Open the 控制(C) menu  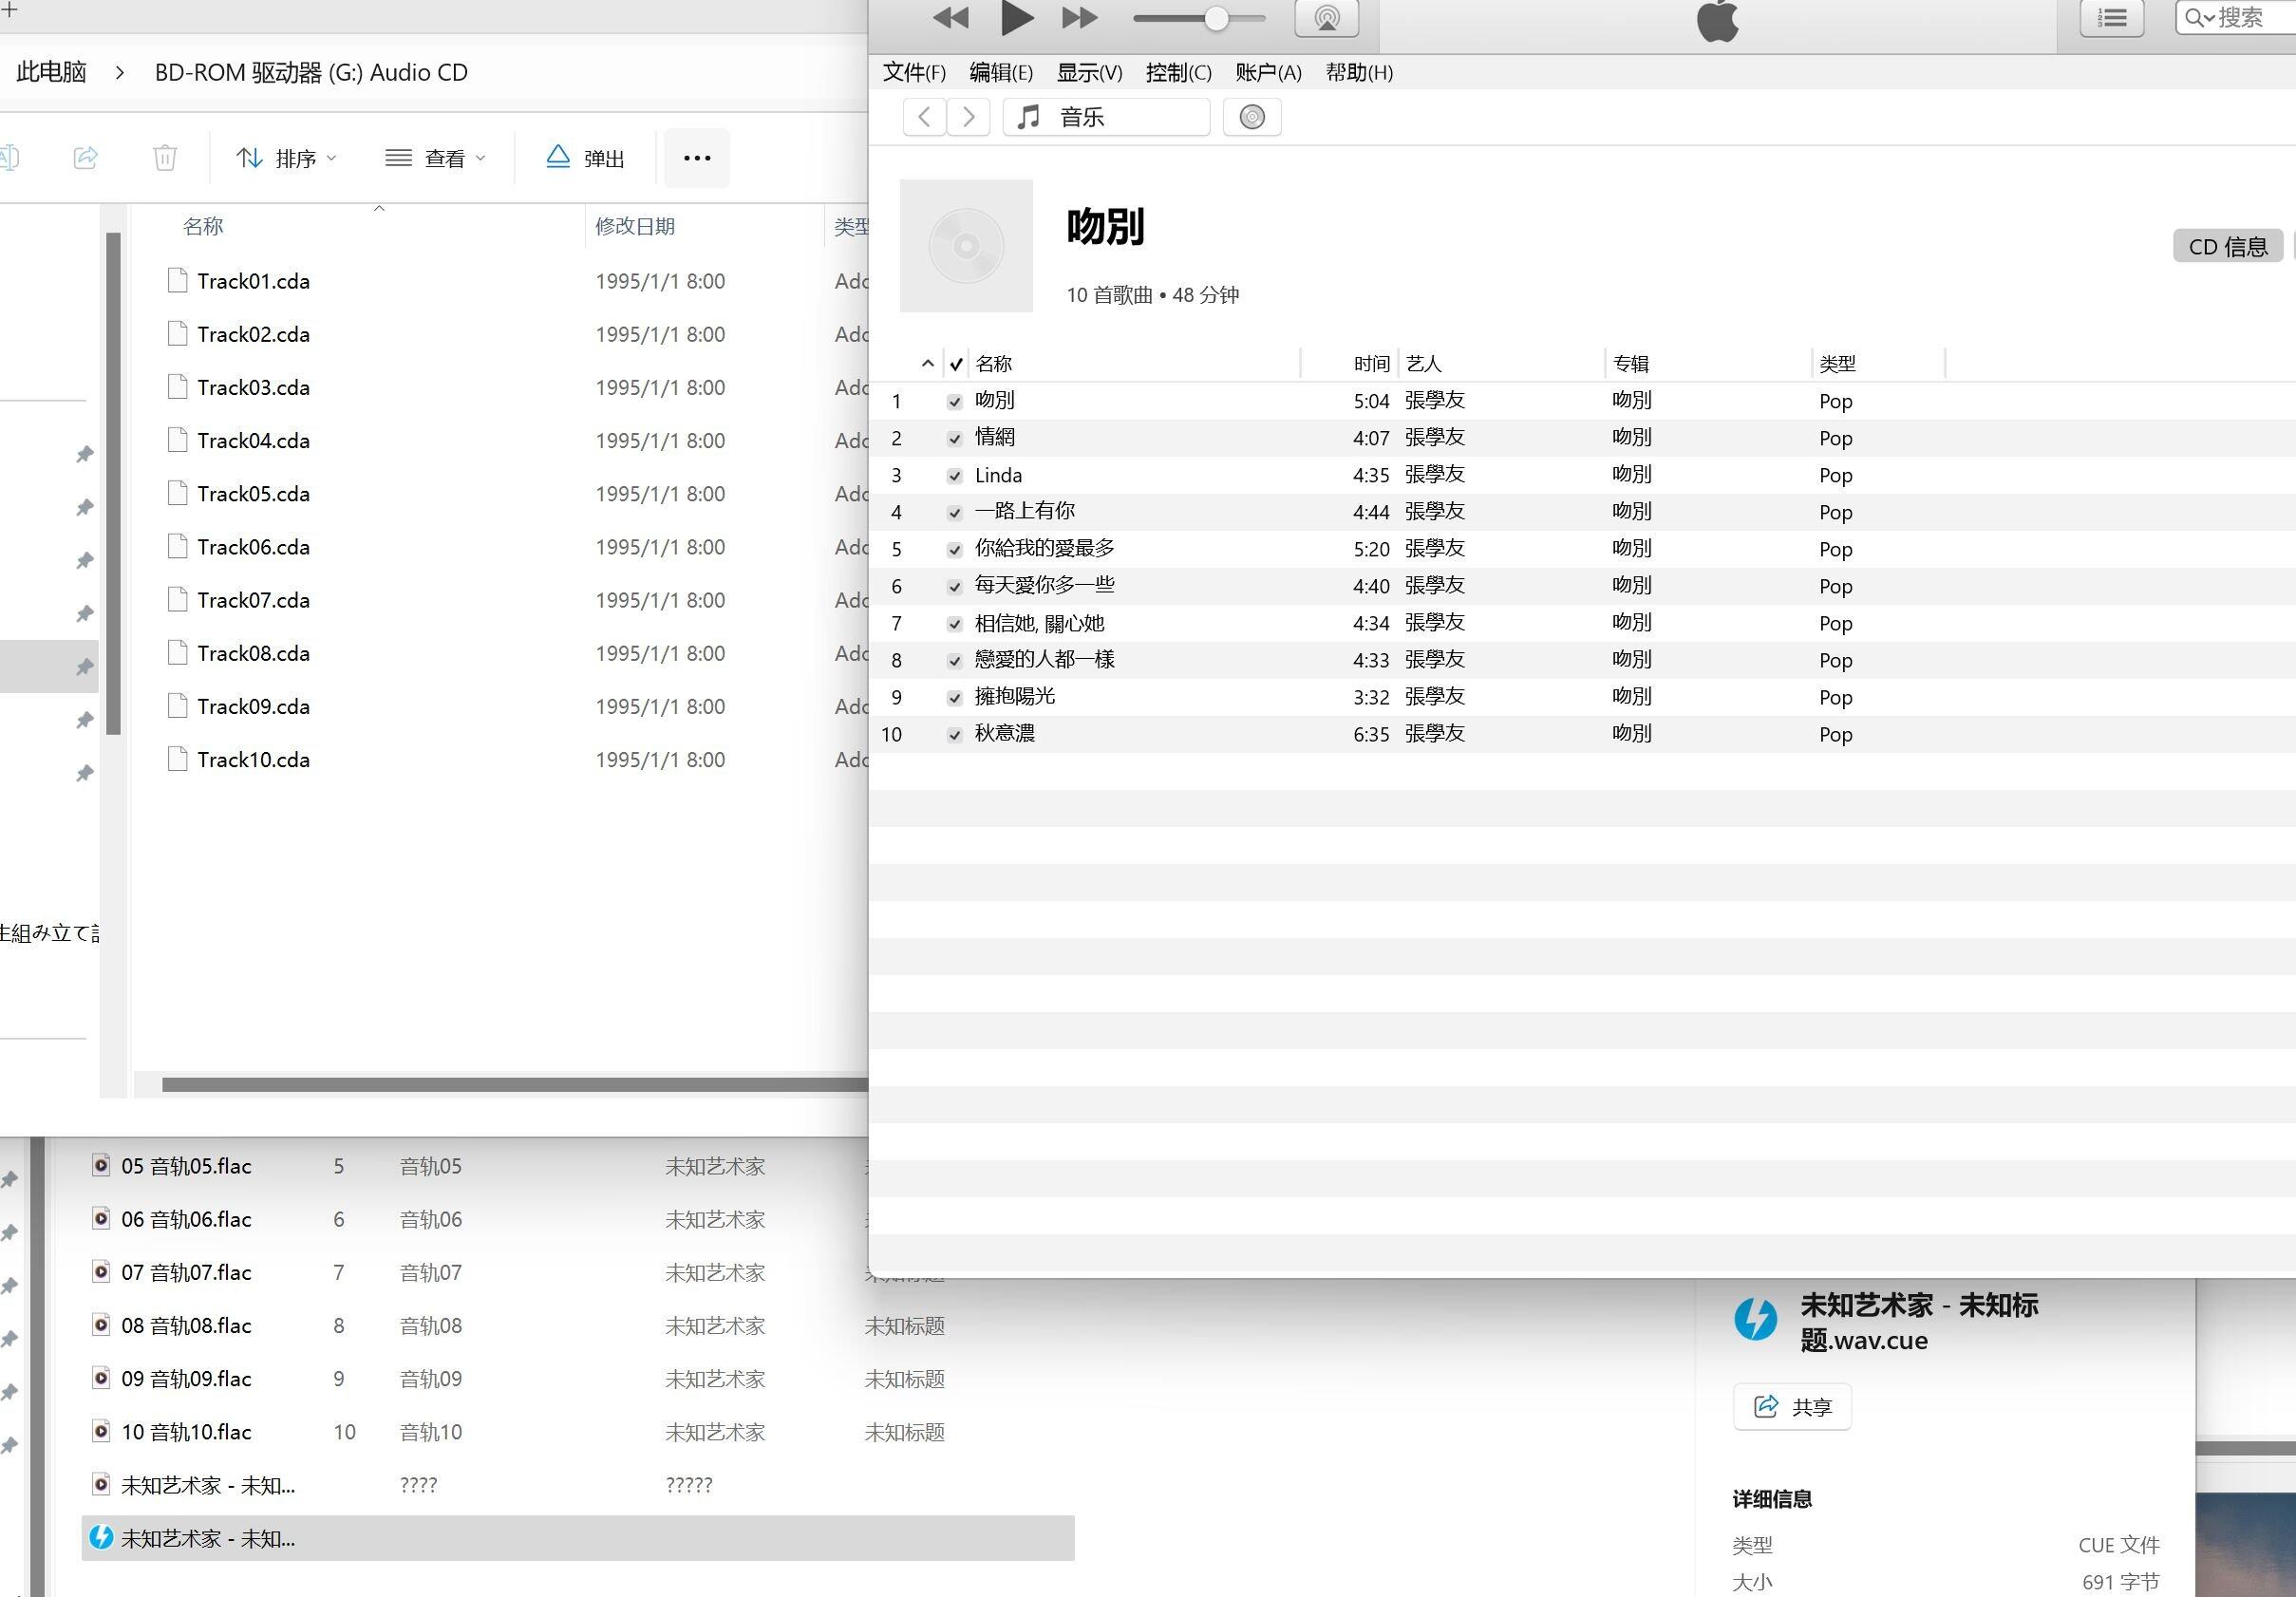point(1178,72)
